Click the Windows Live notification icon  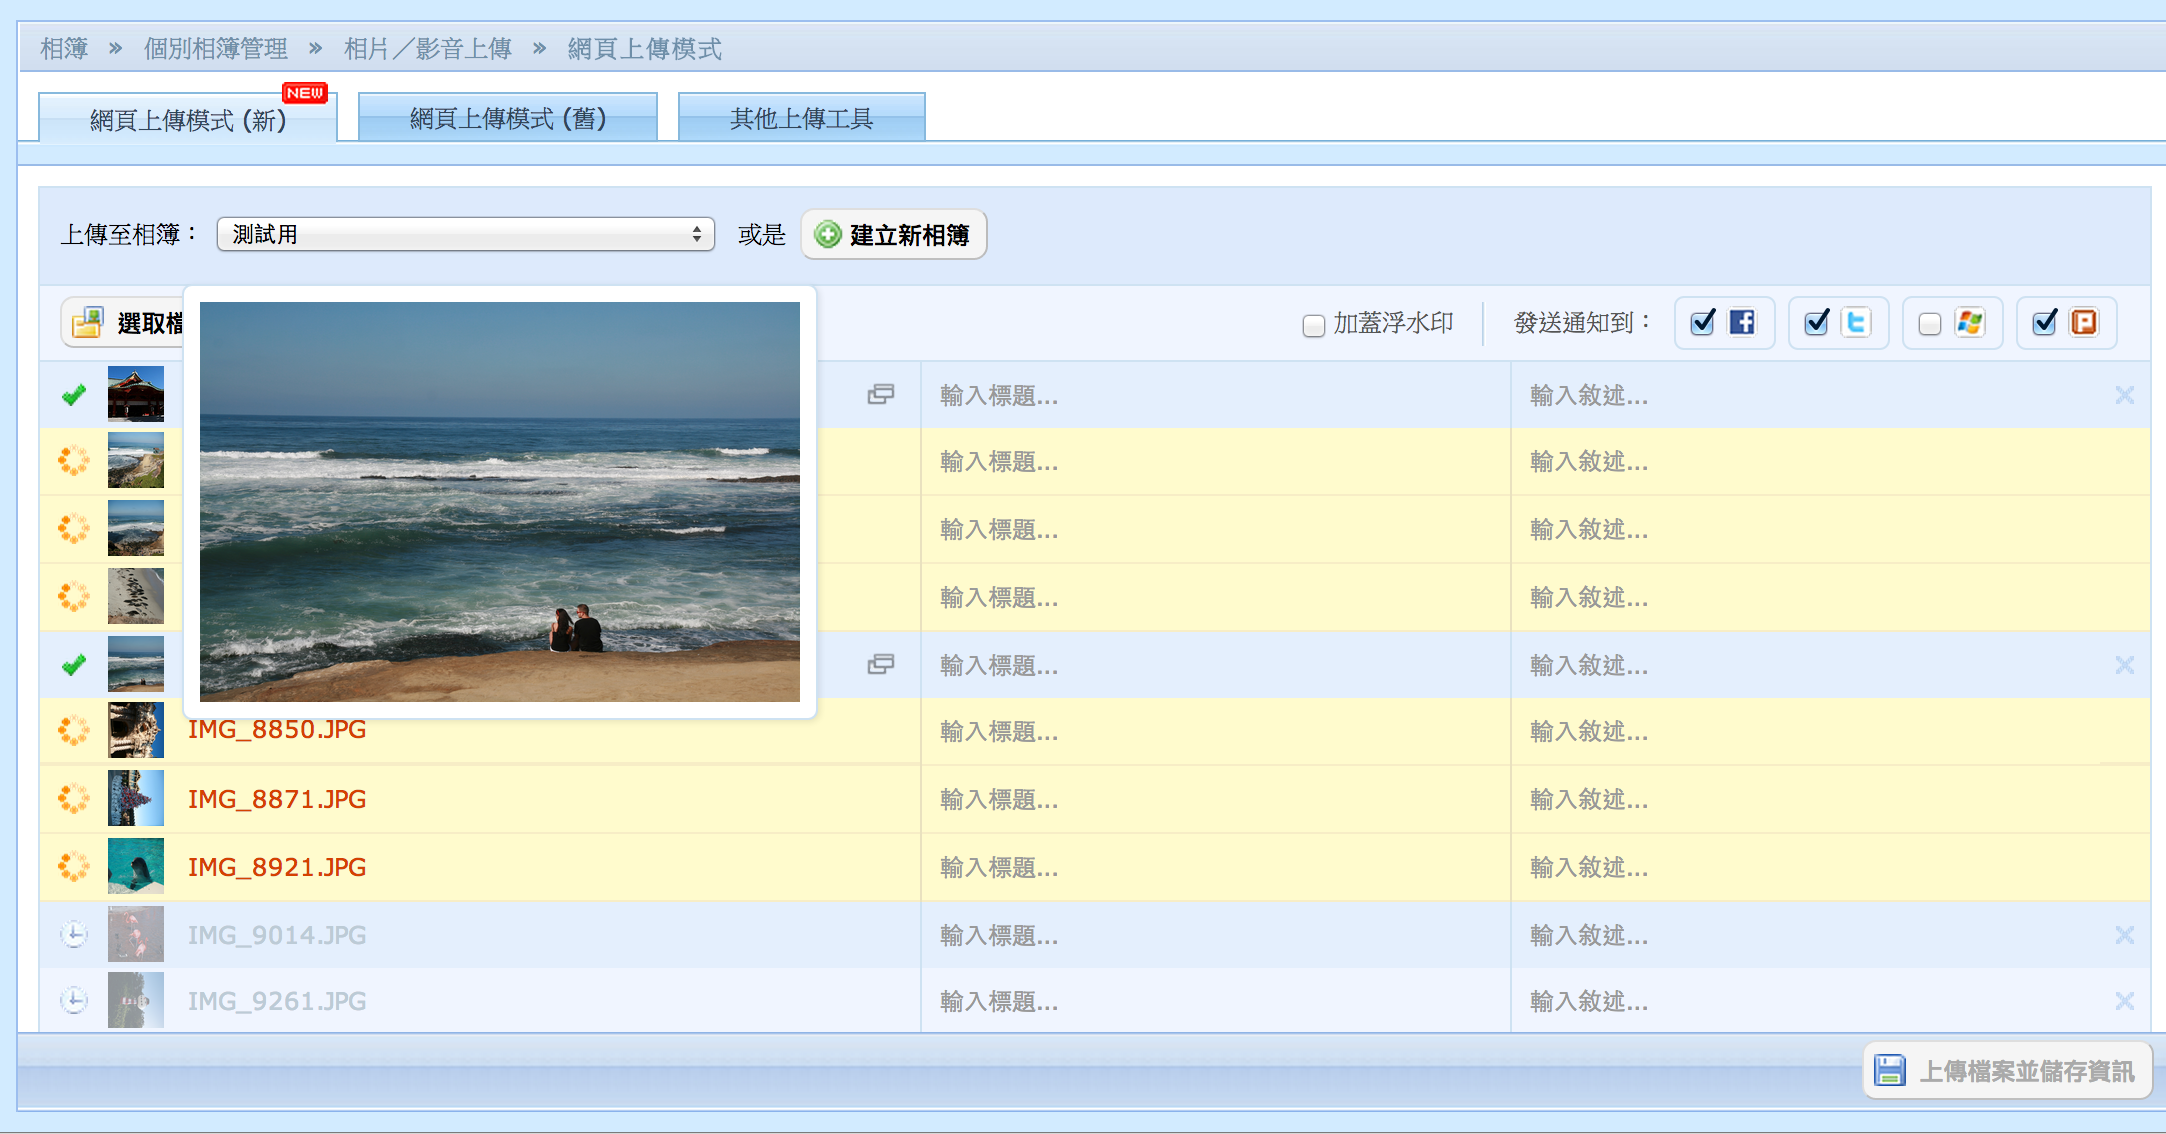click(x=1971, y=322)
